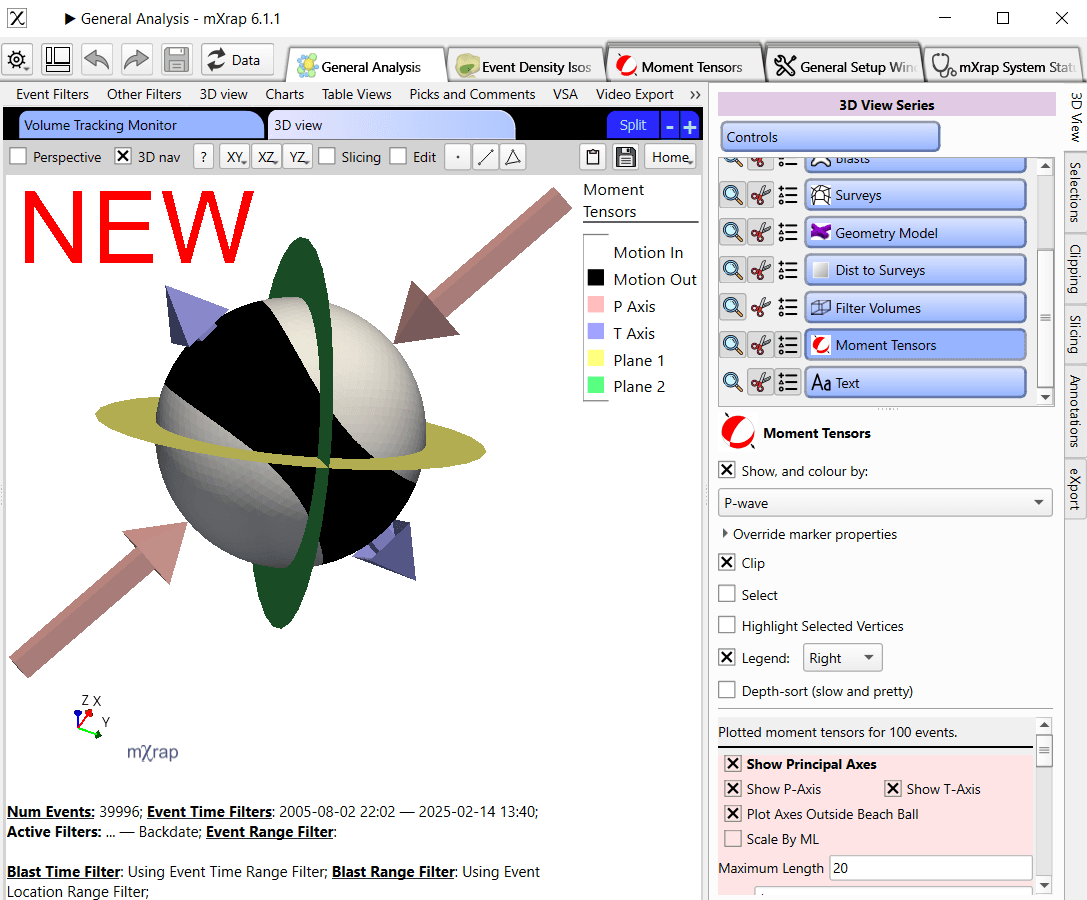Click the redo forward arrow icon
Screen dimensions: 1087x900
[x=136, y=60]
